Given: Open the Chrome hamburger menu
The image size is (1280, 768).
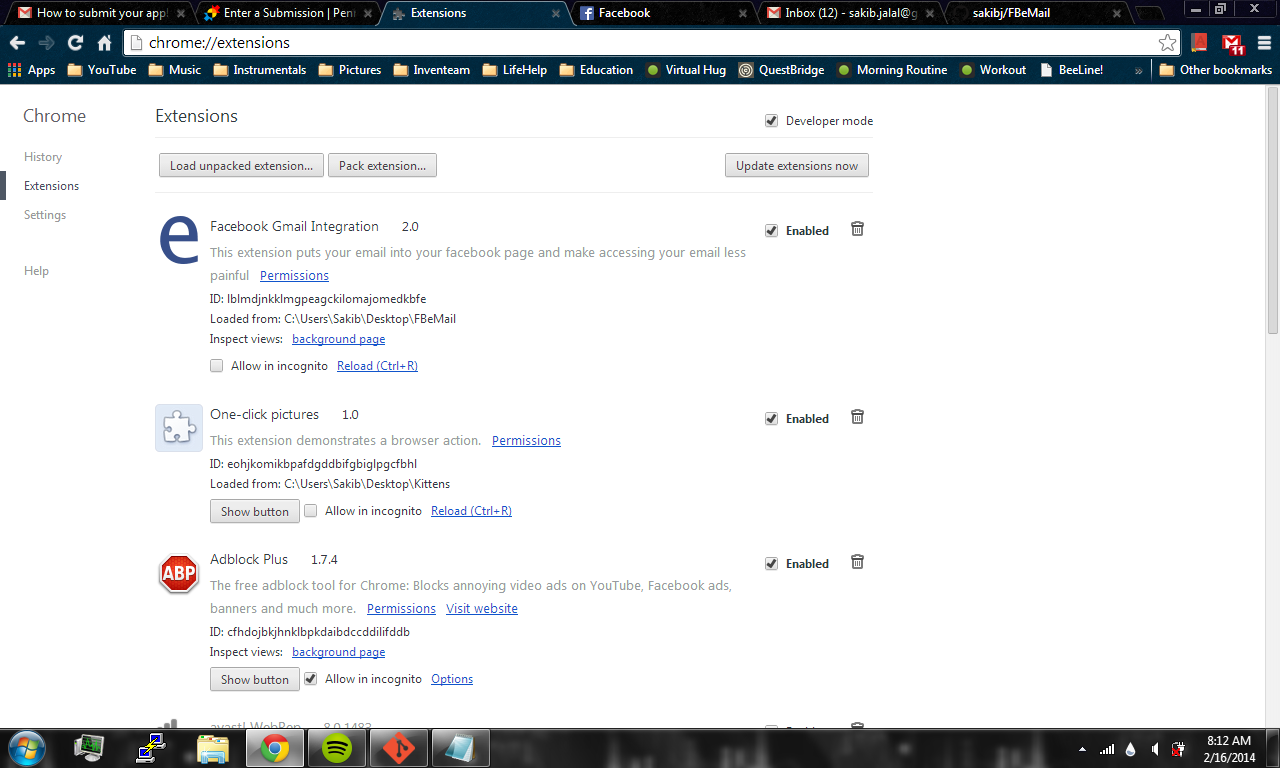Looking at the screenshot, I should [1265, 43].
